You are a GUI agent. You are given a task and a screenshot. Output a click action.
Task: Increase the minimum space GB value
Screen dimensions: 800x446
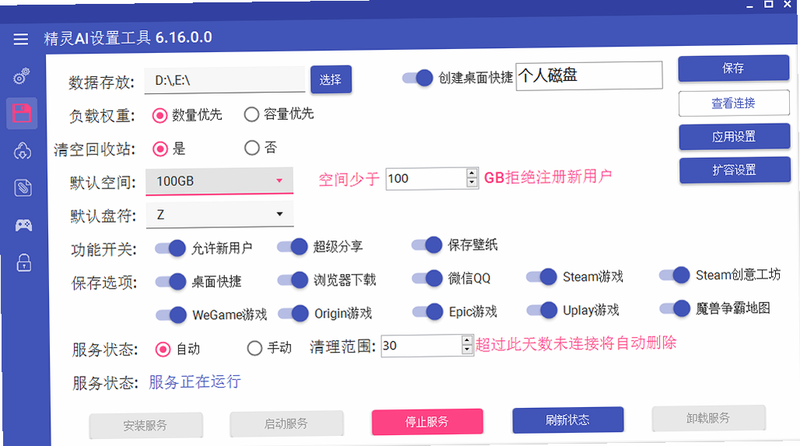tap(472, 174)
